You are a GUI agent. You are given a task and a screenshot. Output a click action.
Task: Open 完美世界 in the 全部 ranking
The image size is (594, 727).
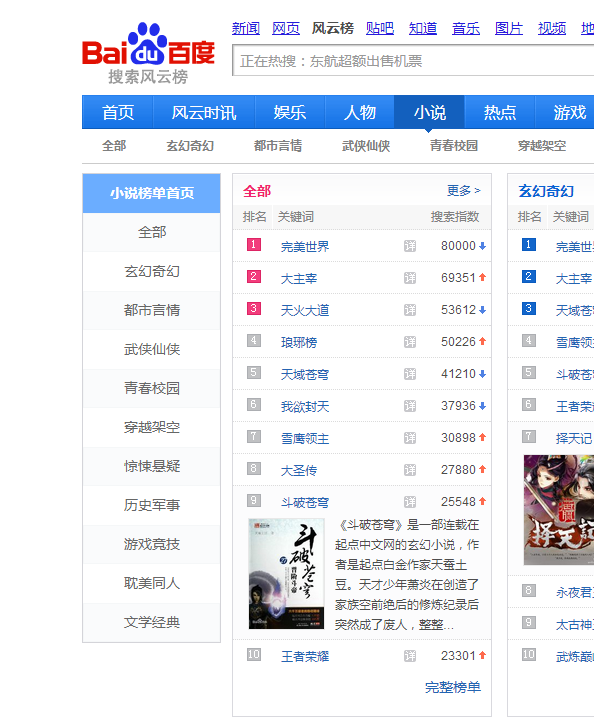click(305, 246)
